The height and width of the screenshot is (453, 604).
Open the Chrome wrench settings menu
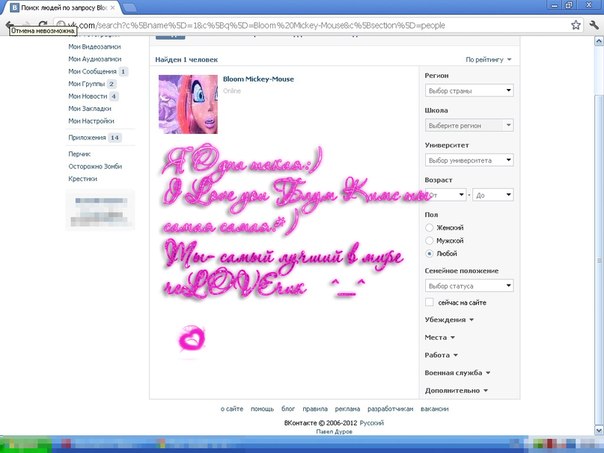click(594, 25)
